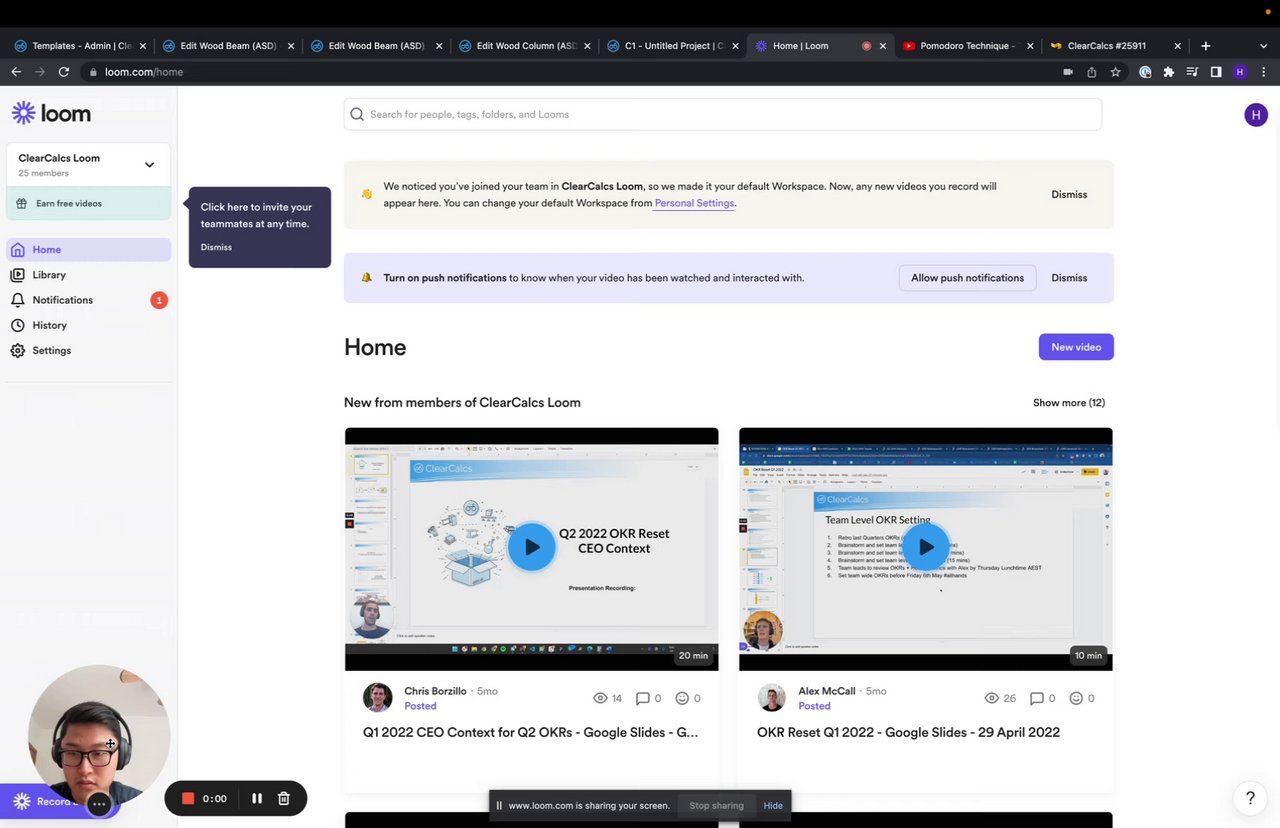Switch to the Templates - Admin tab
The height and width of the screenshot is (828, 1280).
click(80, 46)
